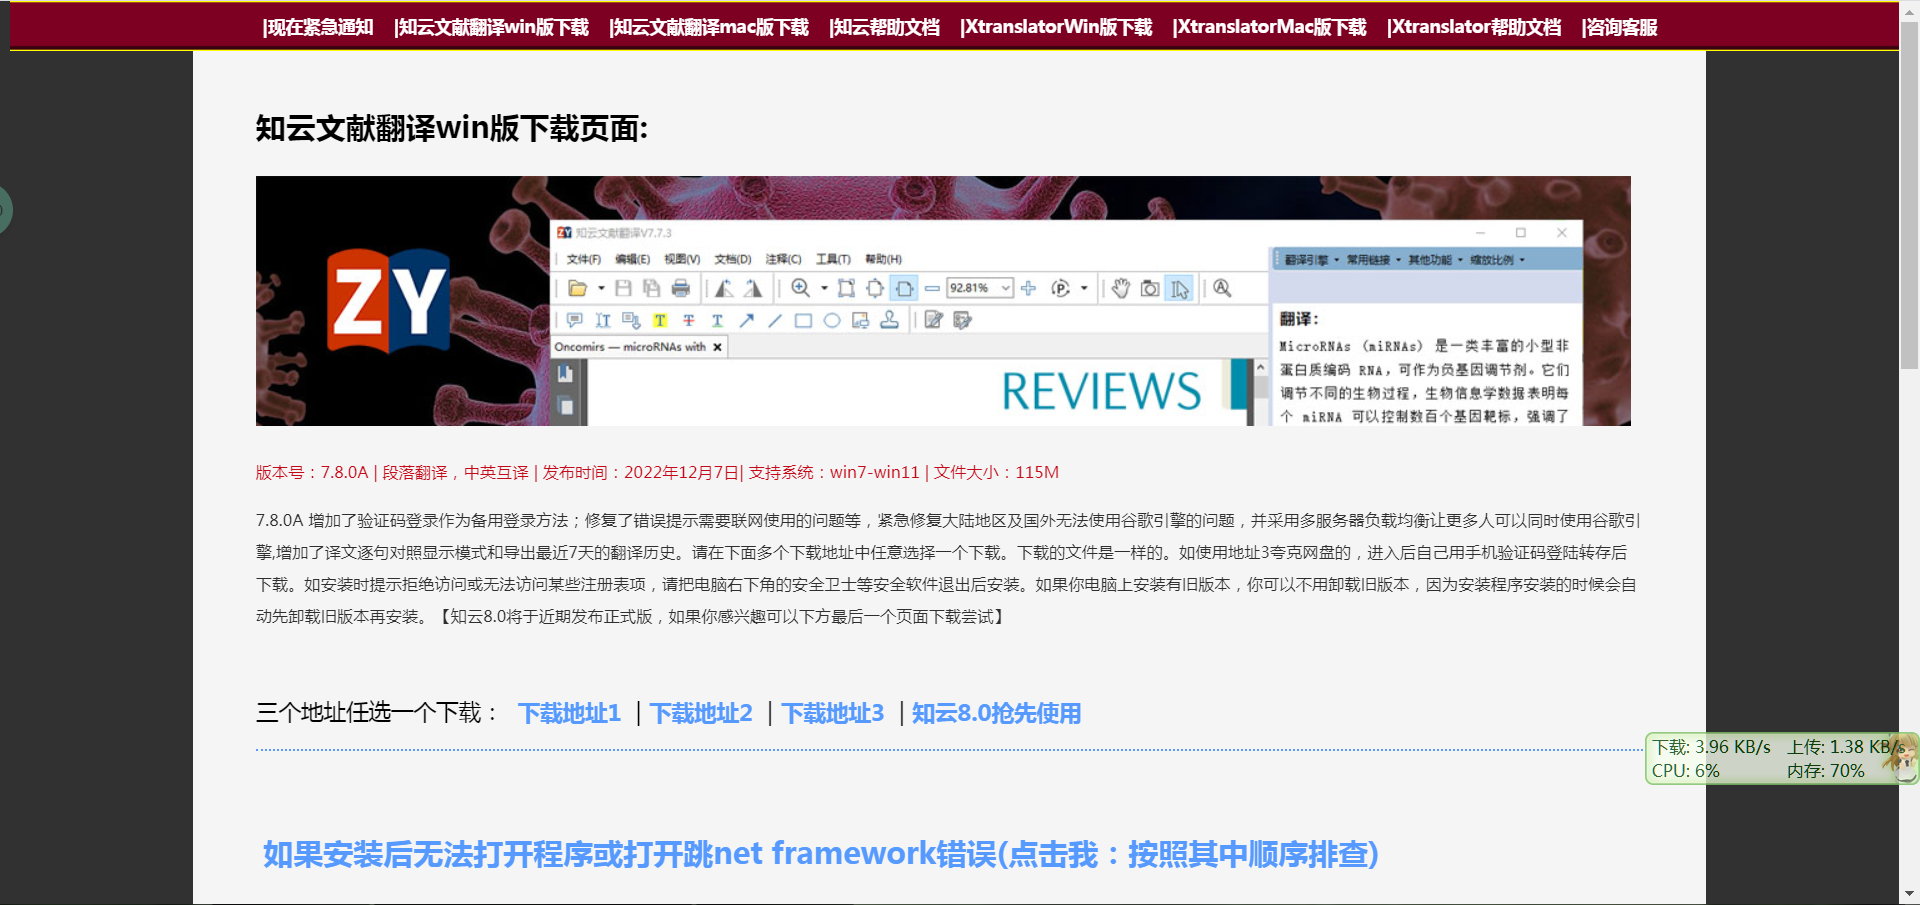Click the page's vertical scrollbar thumb
The height and width of the screenshot is (905, 1920).
[x=1909, y=195]
